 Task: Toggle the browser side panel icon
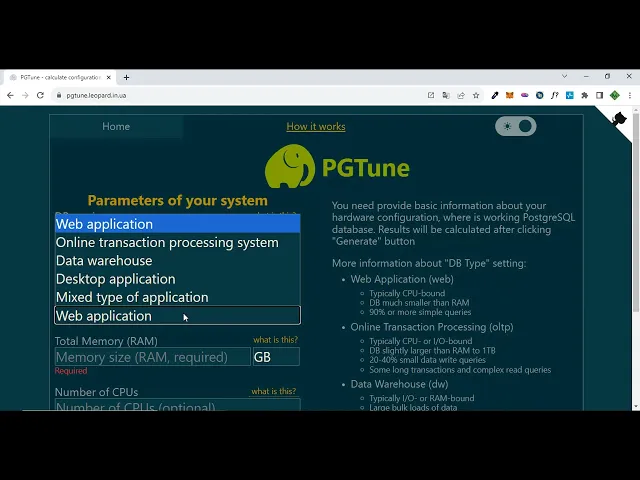coord(599,95)
